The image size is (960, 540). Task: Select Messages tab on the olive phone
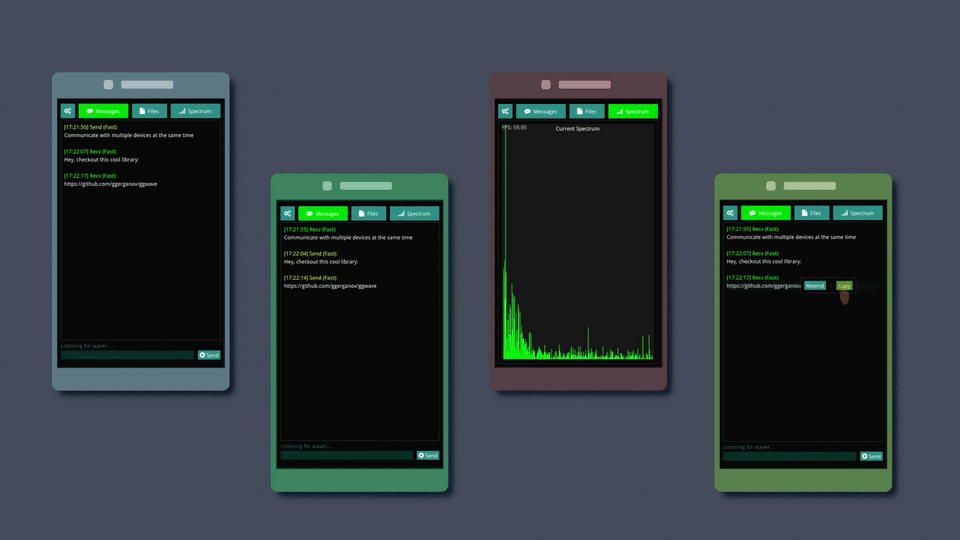click(x=765, y=212)
